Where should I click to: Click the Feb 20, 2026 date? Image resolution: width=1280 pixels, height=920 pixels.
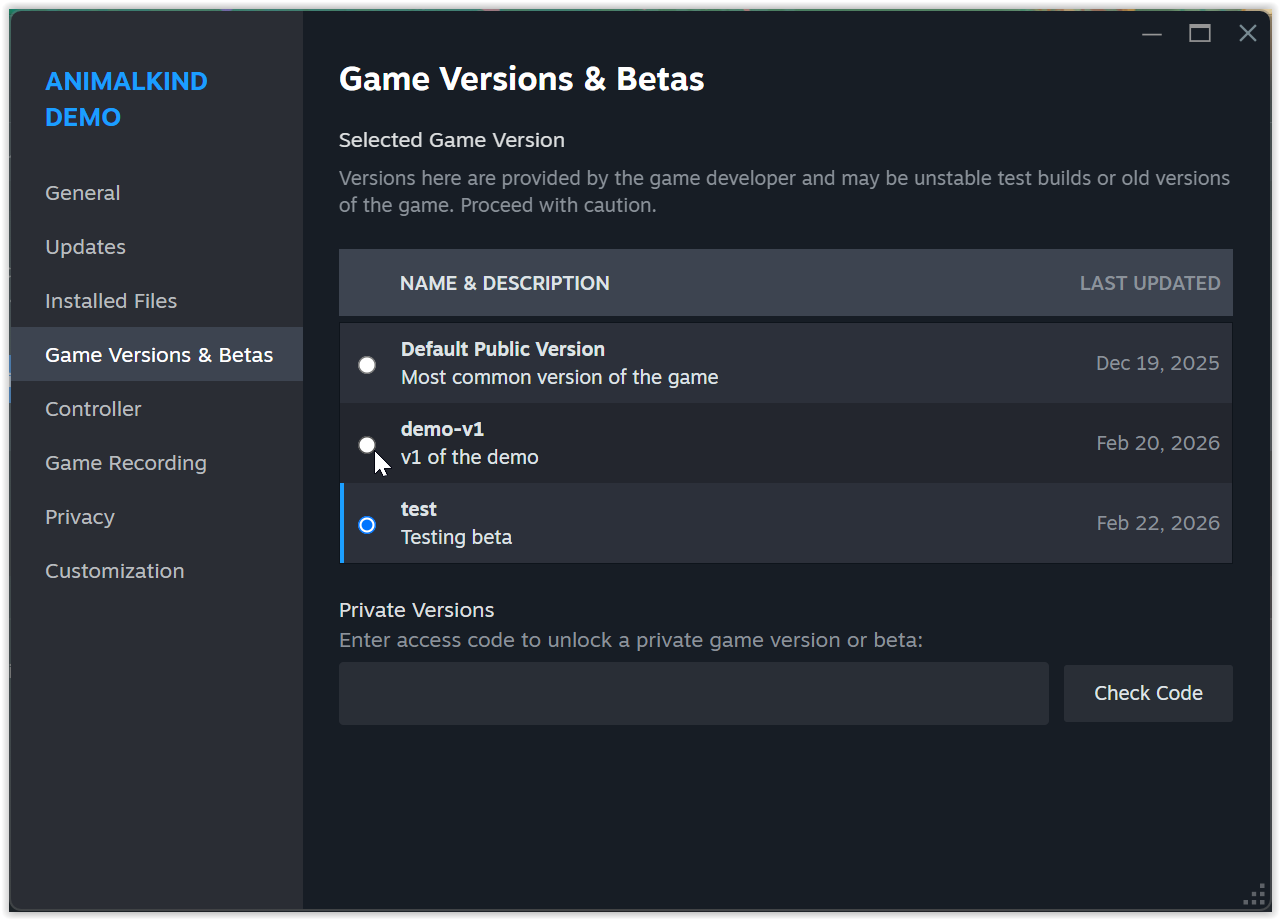click(x=1158, y=443)
